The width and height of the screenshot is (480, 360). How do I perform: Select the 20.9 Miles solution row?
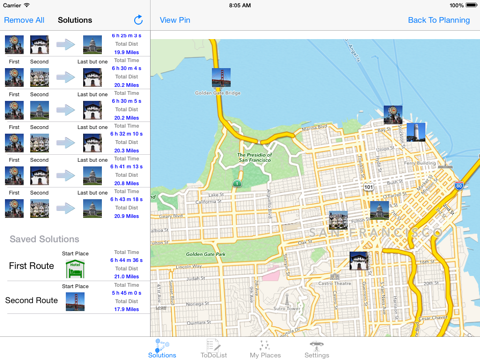[x=75, y=204]
